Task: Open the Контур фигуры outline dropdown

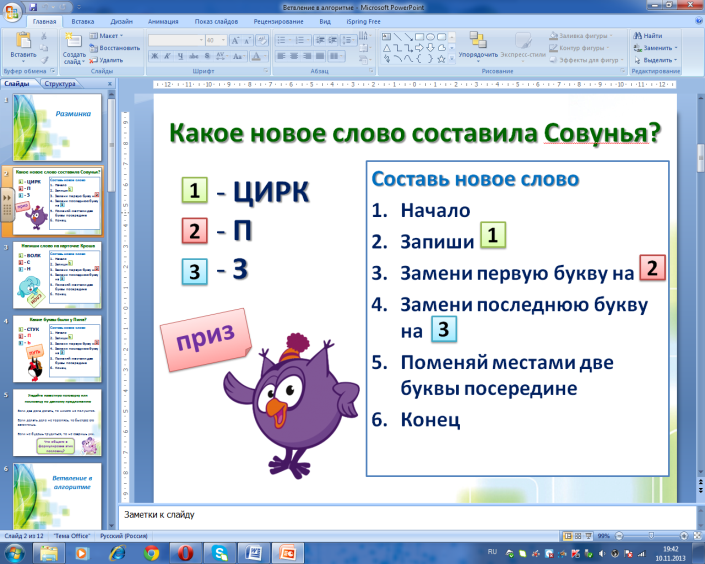Action: [x=580, y=48]
